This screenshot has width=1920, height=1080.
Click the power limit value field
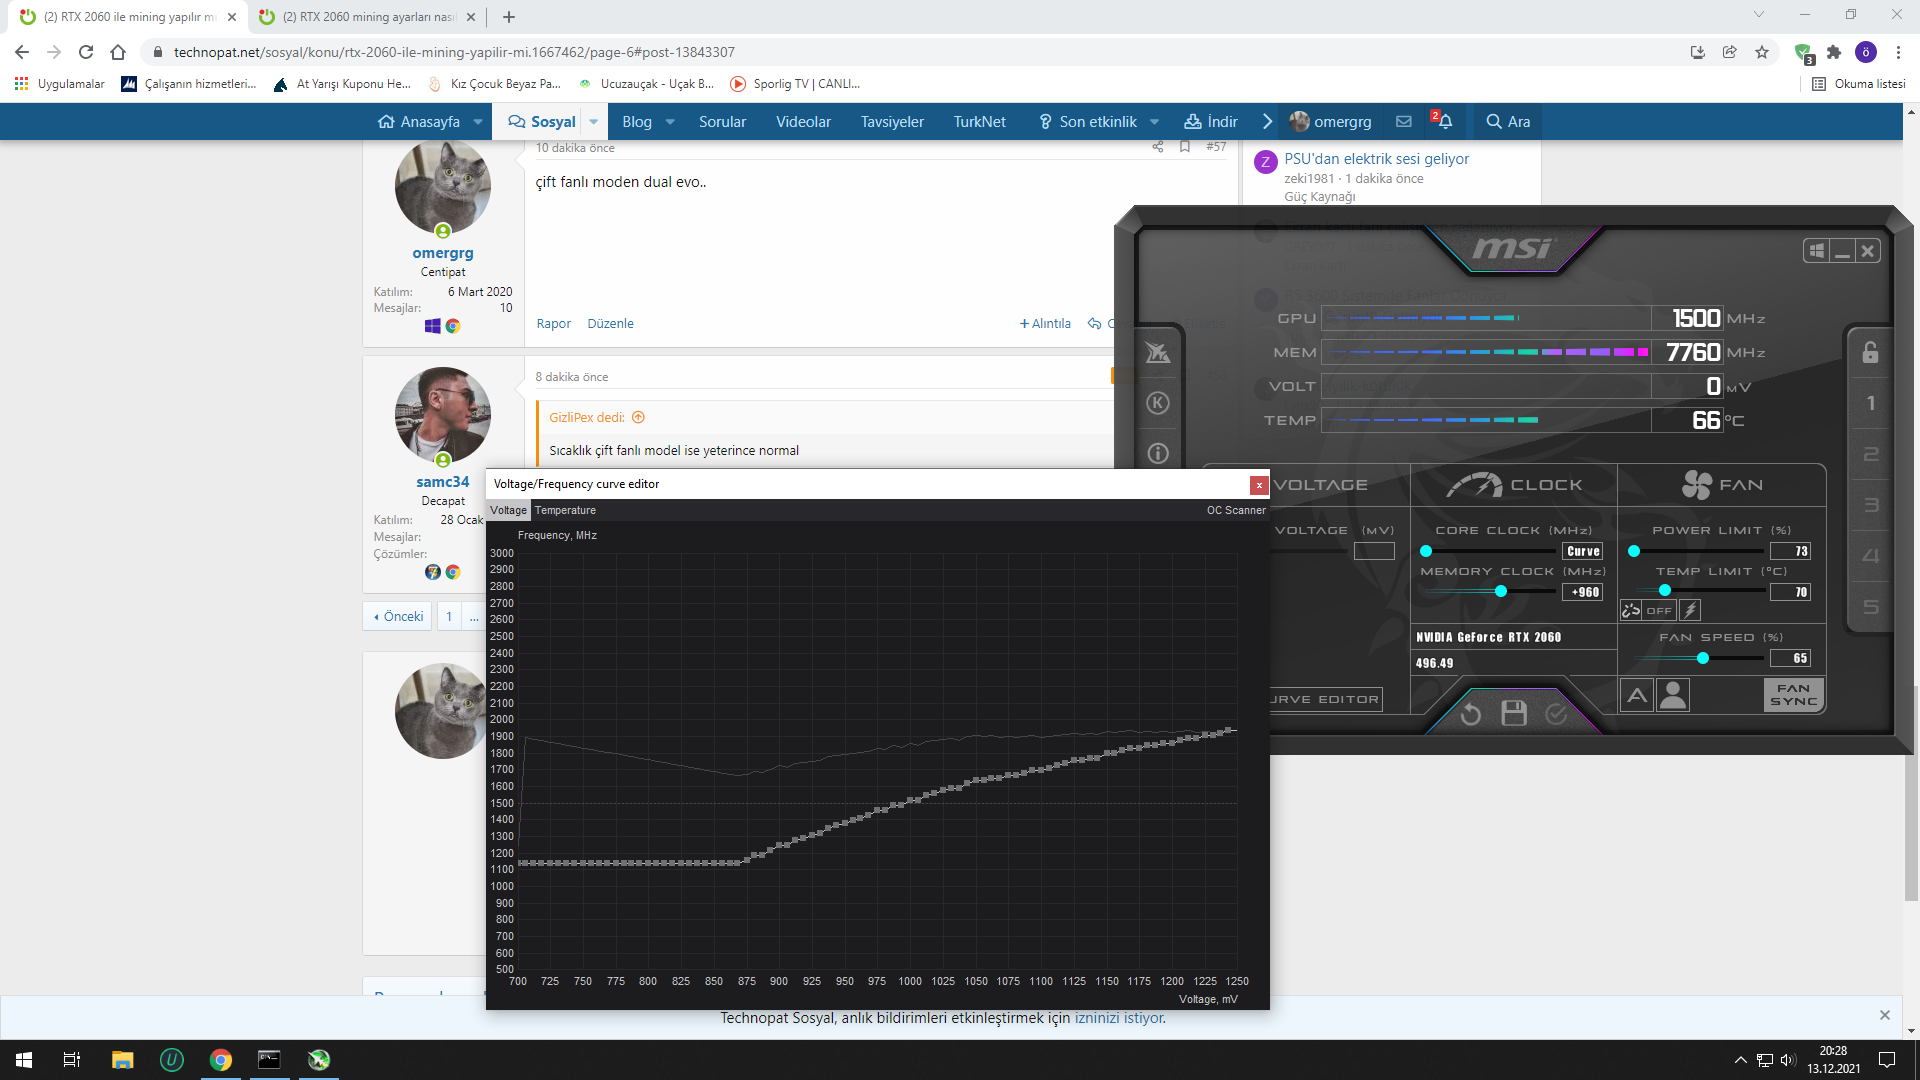click(x=1790, y=551)
